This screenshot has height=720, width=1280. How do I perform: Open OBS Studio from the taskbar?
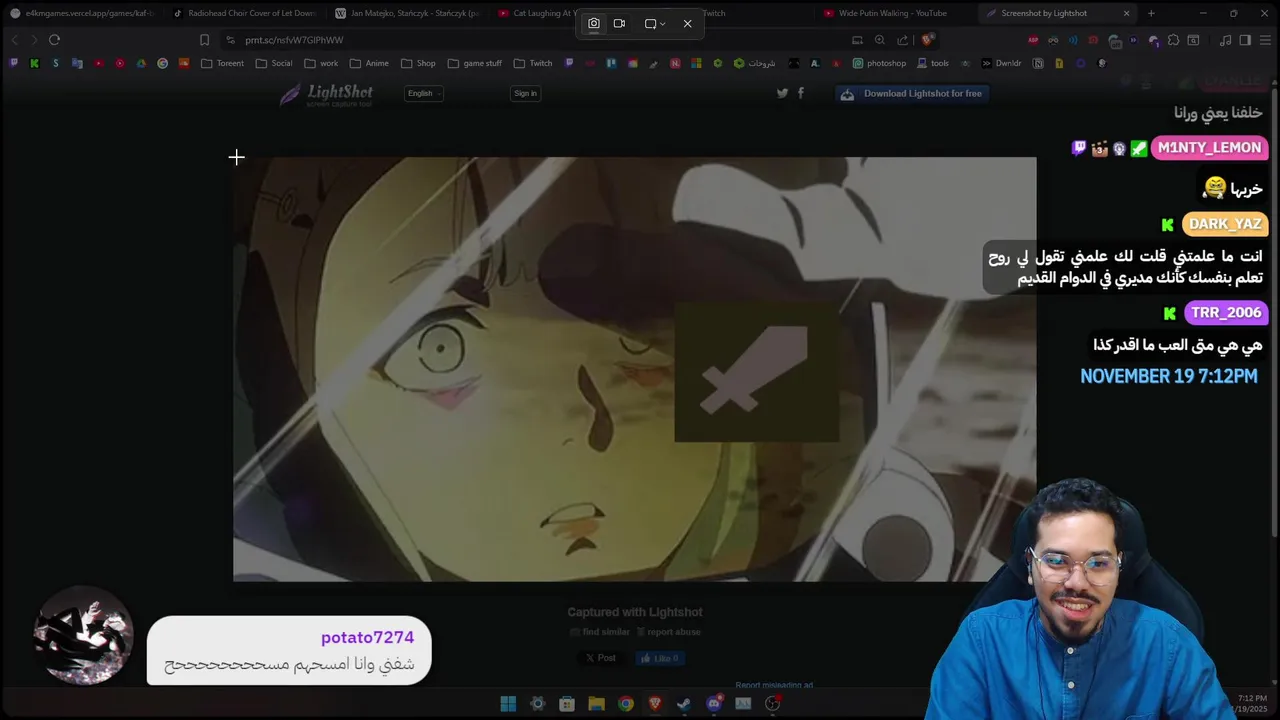(772, 704)
